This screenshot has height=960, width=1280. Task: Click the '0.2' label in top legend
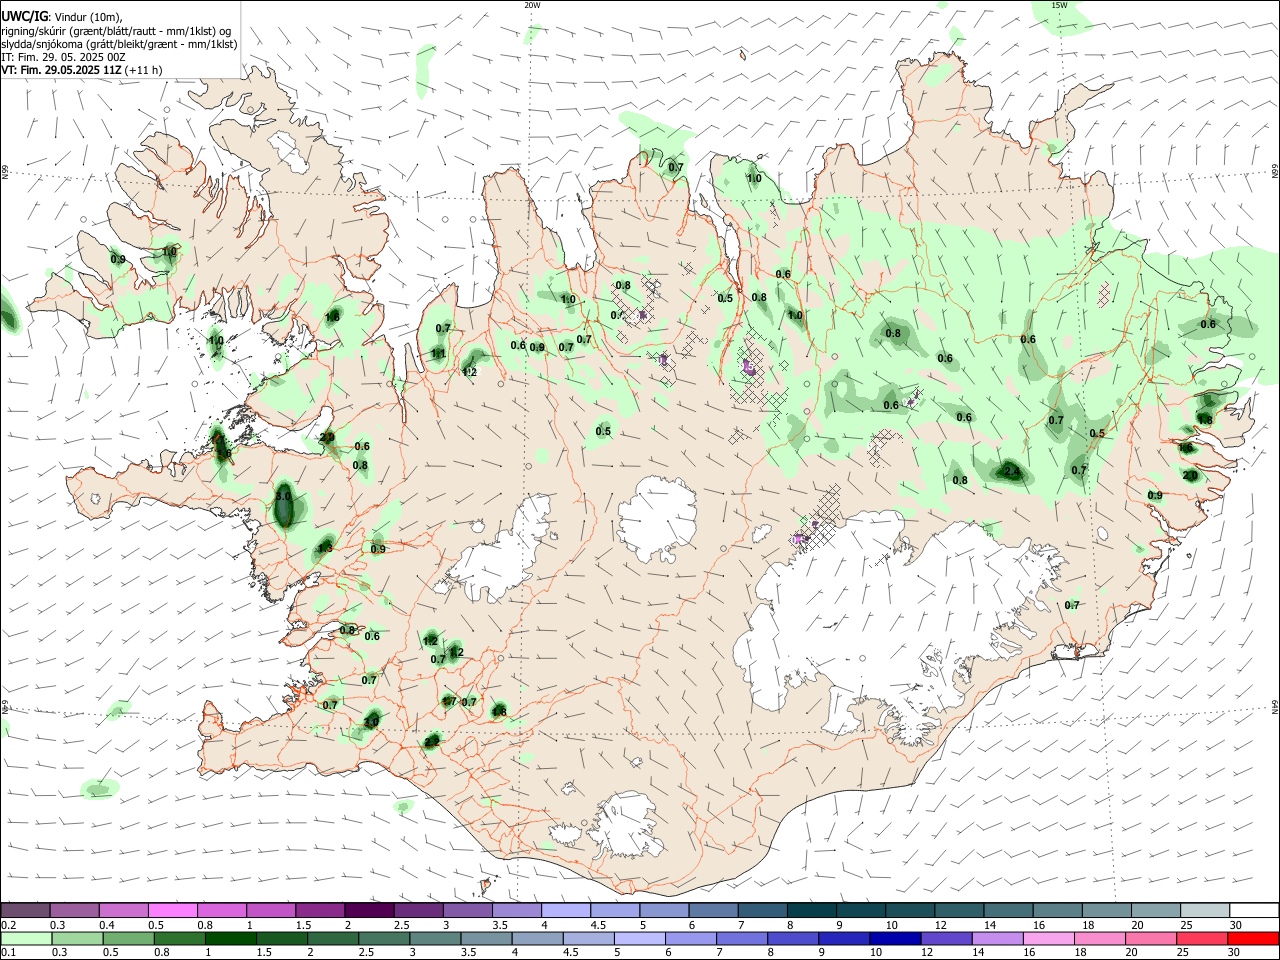tap(9, 925)
